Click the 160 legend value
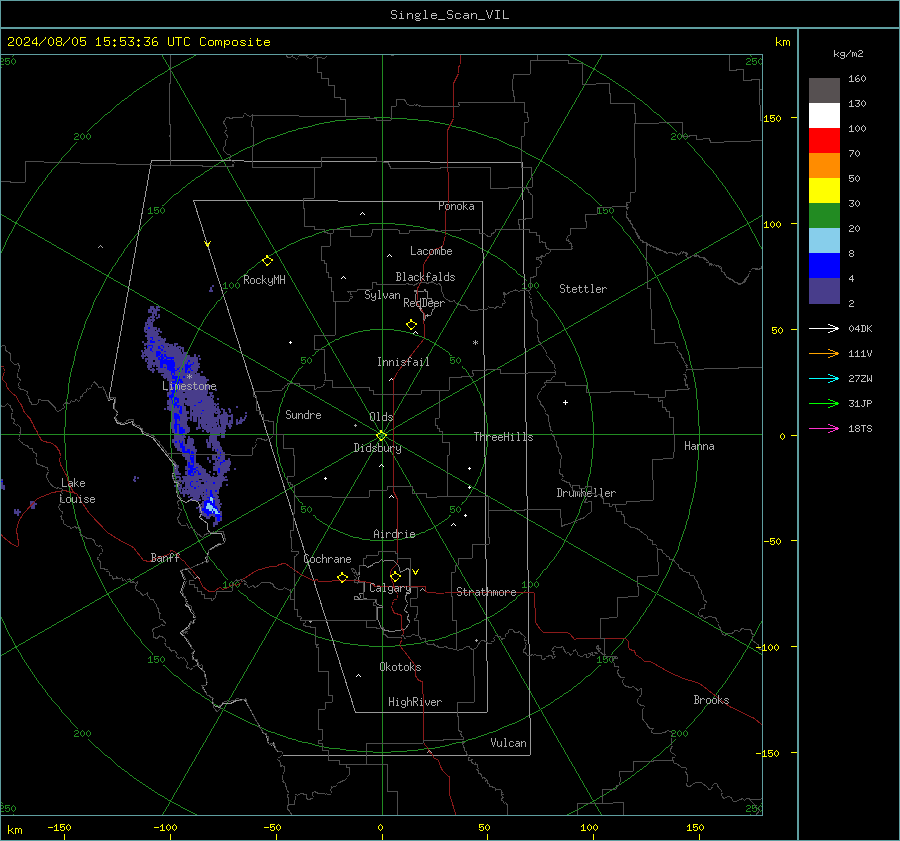The image size is (900, 841). 857,79
